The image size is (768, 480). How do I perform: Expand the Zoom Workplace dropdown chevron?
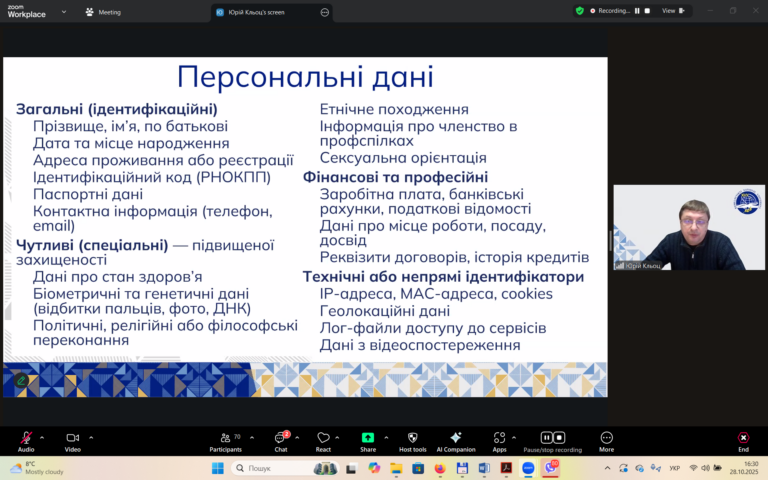63,12
